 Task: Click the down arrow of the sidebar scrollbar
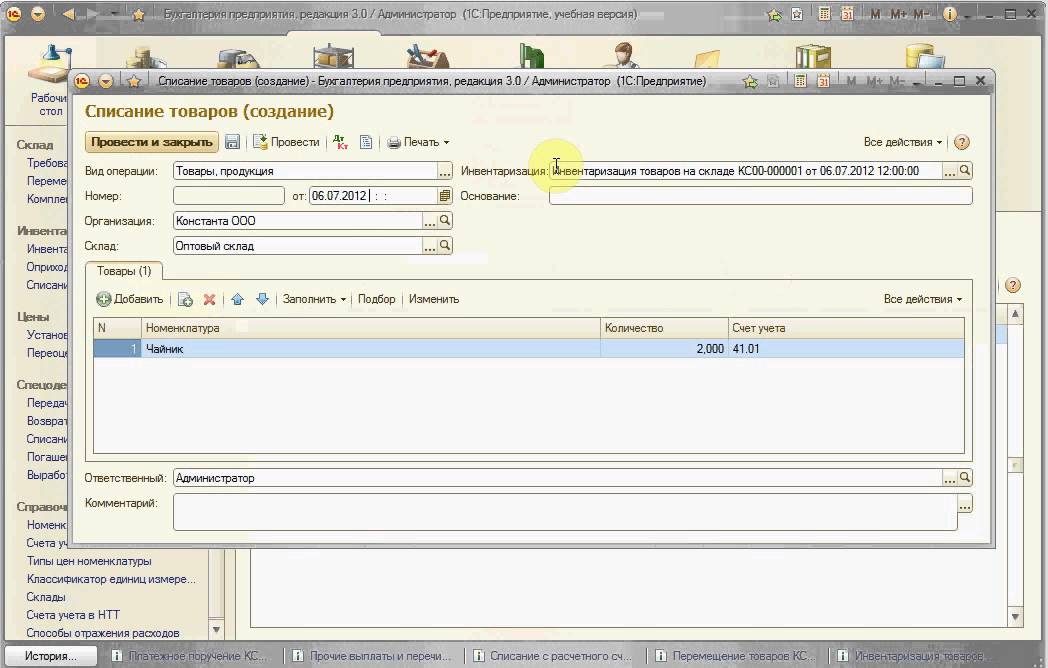click(216, 629)
